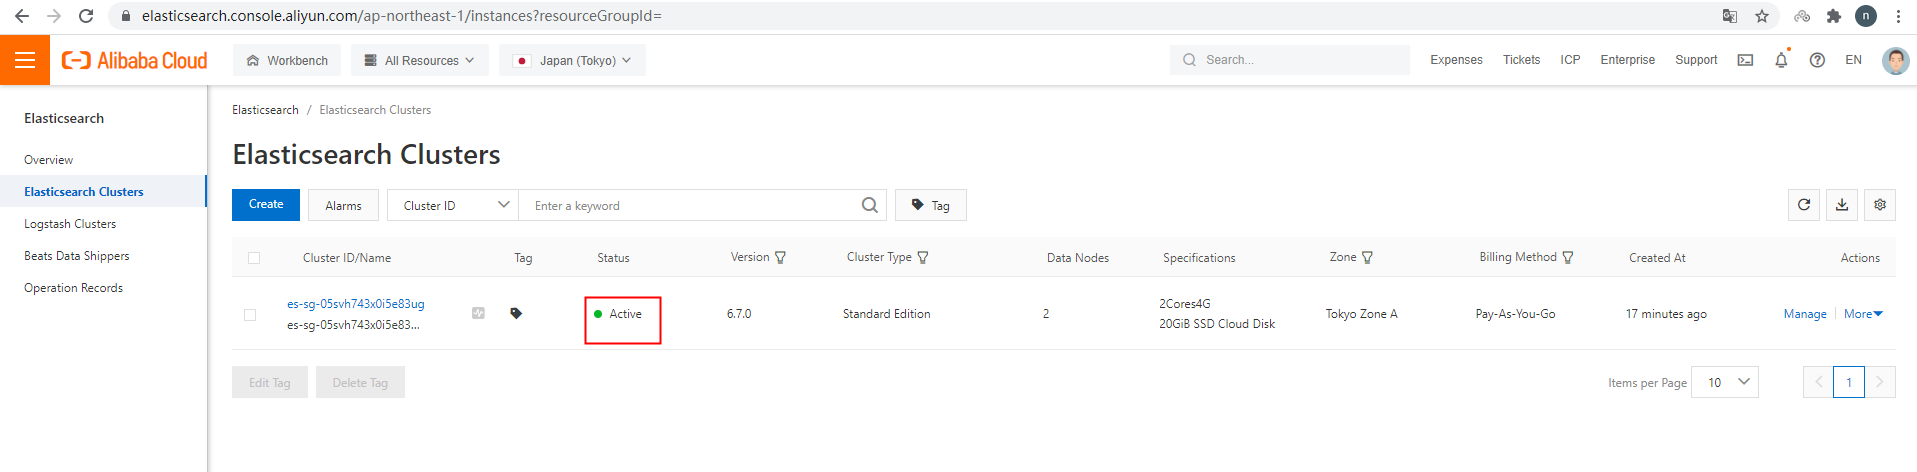Image resolution: width=1917 pixels, height=472 pixels.
Task: Open the Tickets menu
Action: click(x=1521, y=60)
